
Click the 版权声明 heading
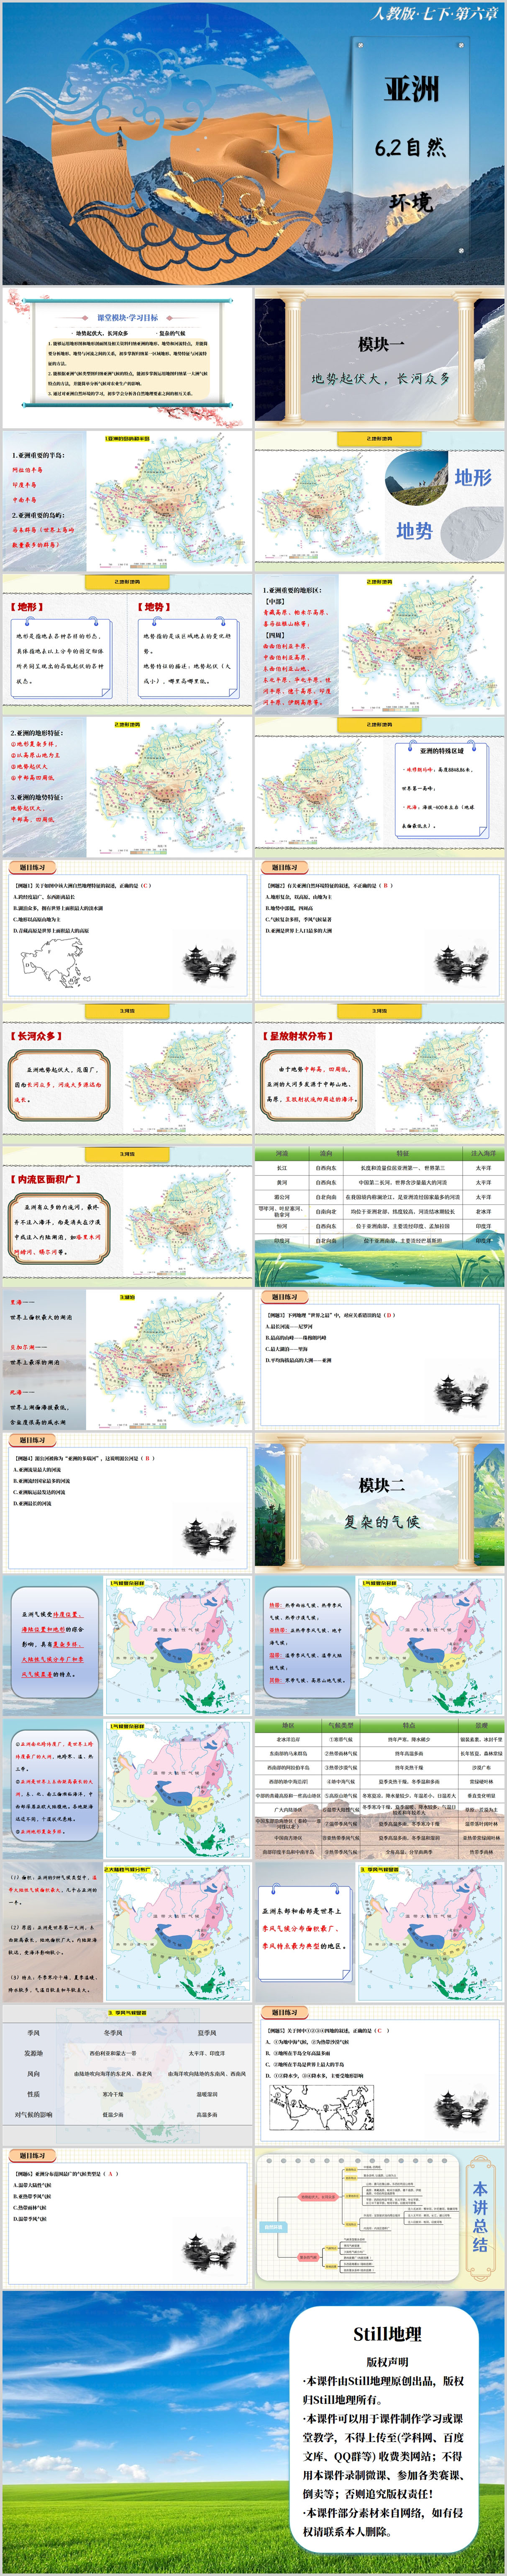[387, 2362]
